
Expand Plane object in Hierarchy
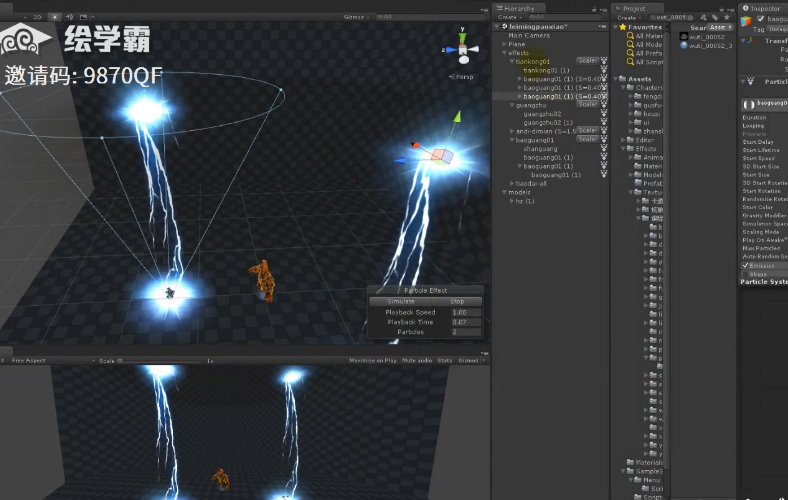pos(505,44)
